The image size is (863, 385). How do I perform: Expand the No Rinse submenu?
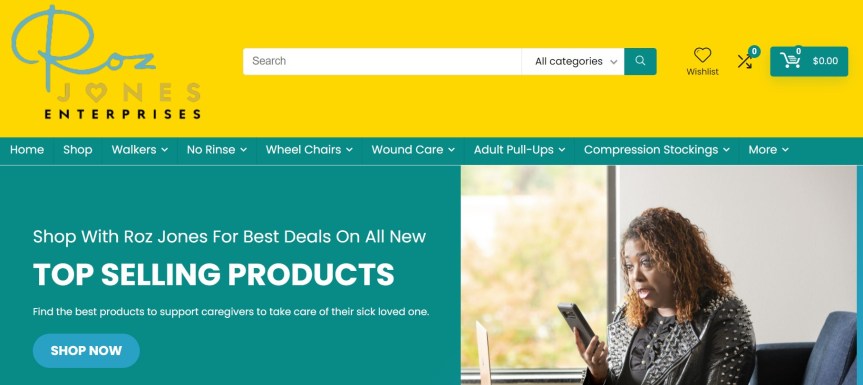pos(217,150)
